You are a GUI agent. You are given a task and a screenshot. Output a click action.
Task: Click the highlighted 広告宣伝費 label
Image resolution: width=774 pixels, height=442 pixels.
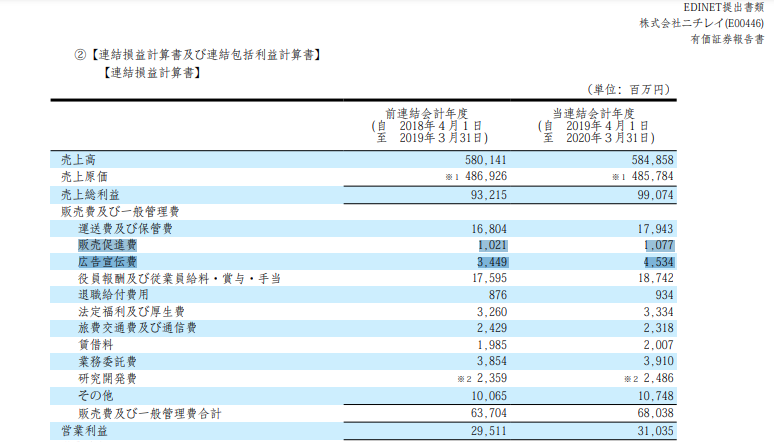click(108, 262)
